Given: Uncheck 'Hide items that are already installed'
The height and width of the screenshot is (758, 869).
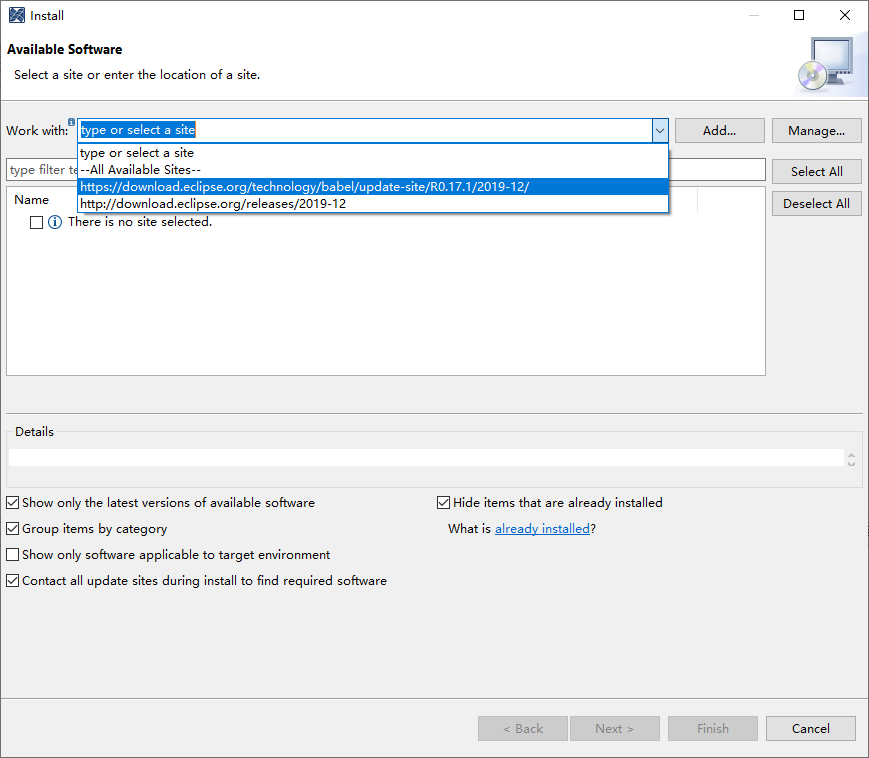Looking at the screenshot, I should click(444, 503).
